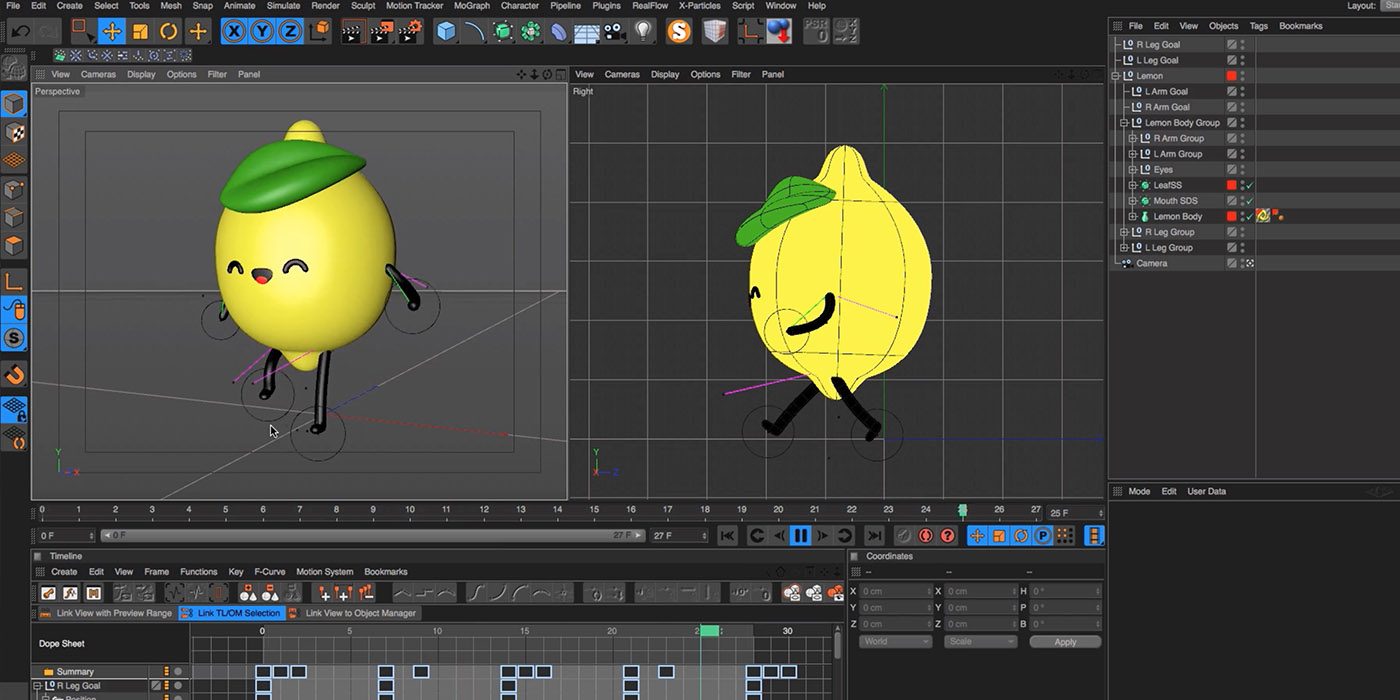Click the Light bulb icon
Screen dimensions: 1400x700
(644, 31)
